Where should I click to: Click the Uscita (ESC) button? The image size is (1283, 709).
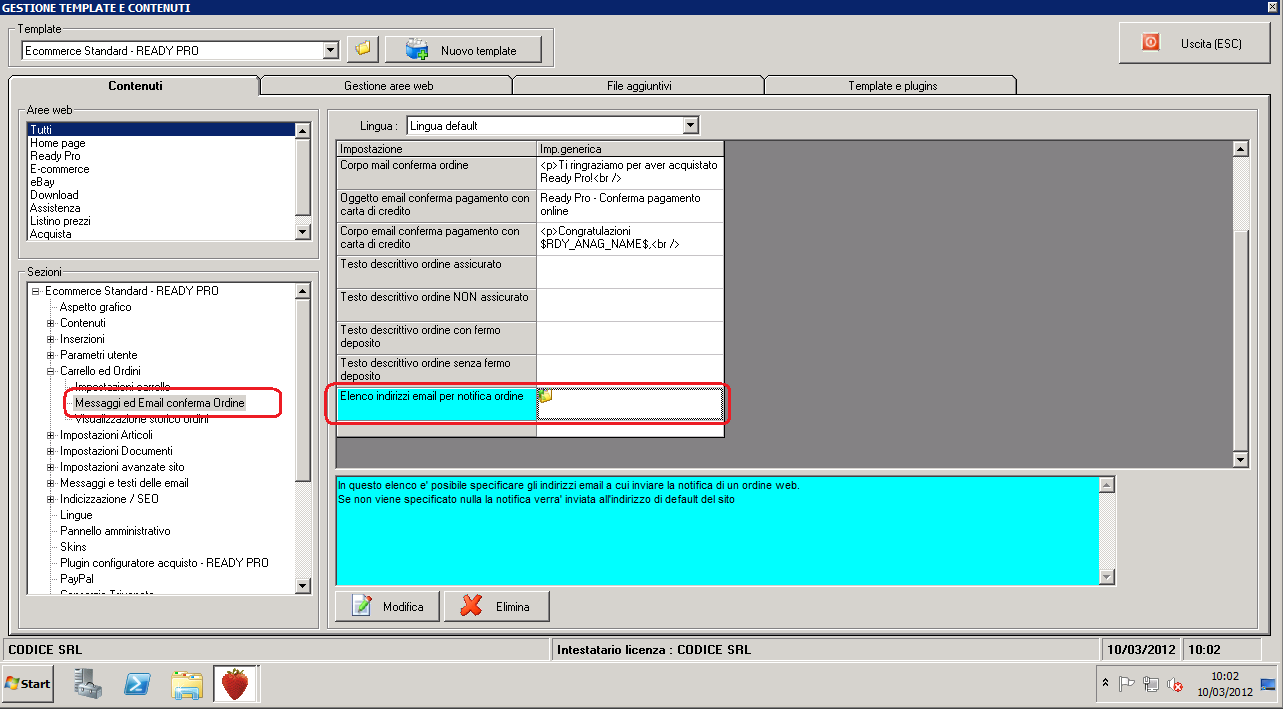coord(1195,43)
